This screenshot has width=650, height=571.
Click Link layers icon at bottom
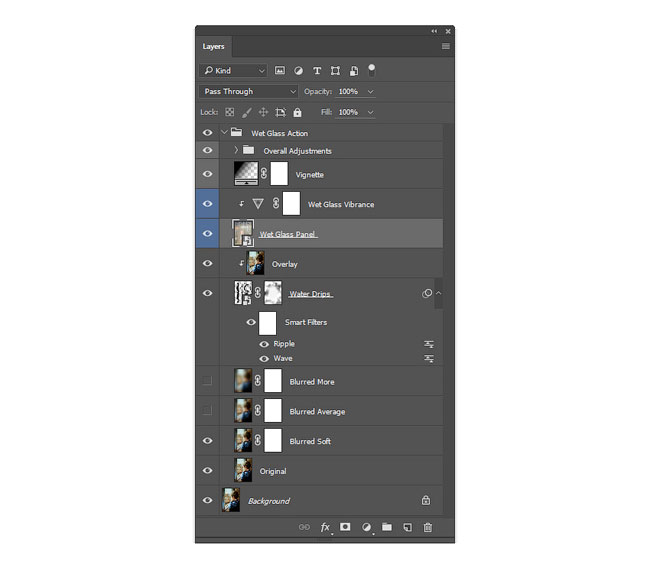tap(304, 527)
